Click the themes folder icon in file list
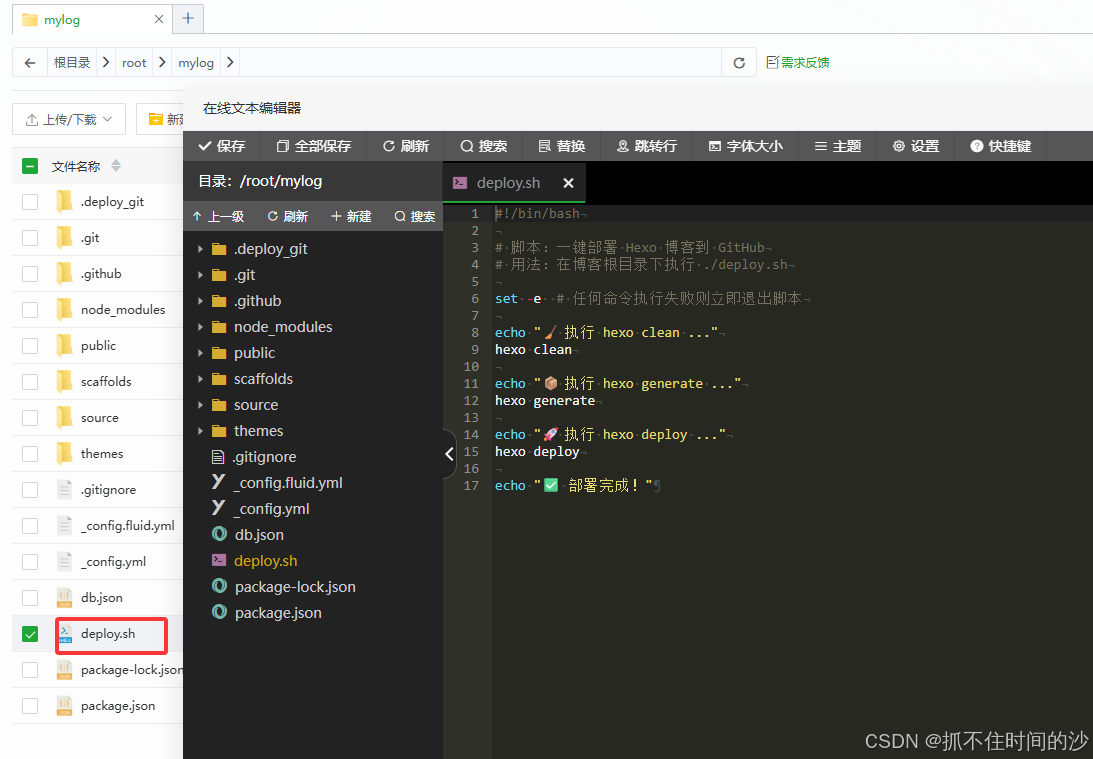1093x759 pixels. (64, 454)
